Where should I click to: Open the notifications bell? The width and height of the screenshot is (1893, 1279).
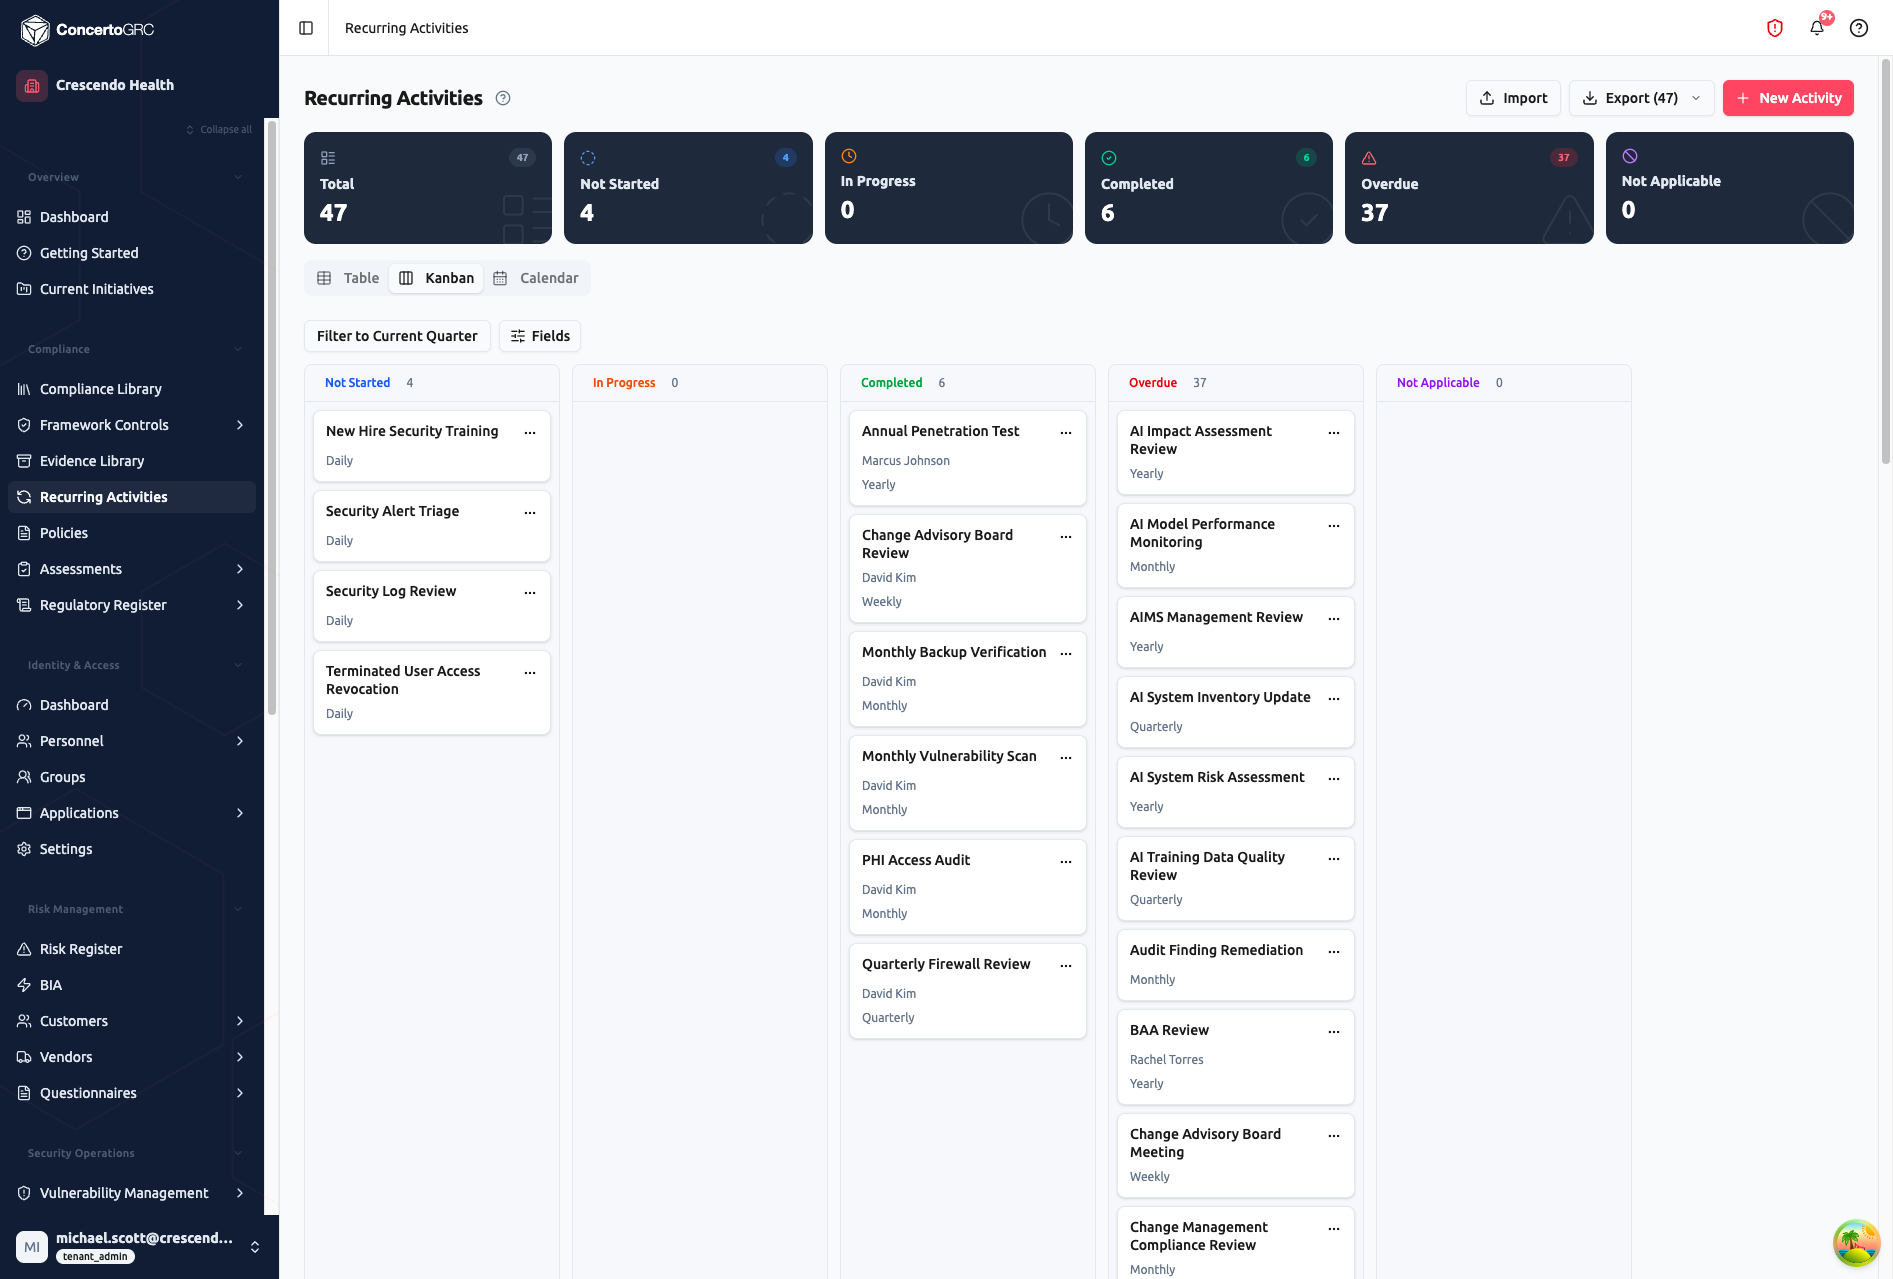tap(1817, 28)
